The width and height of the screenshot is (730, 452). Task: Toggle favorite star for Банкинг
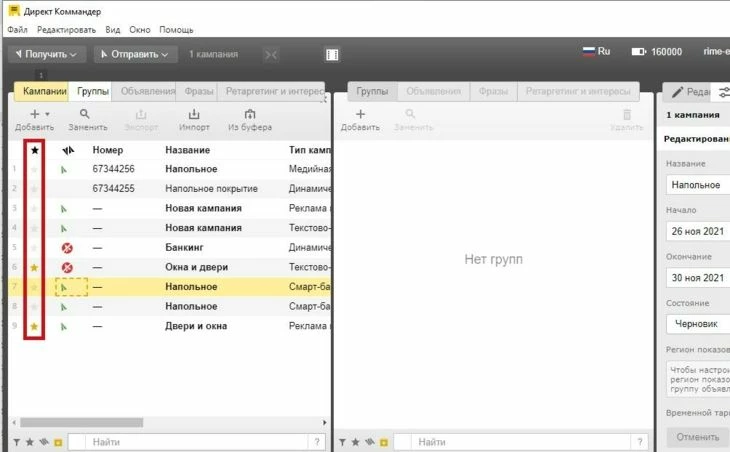tap(34, 248)
